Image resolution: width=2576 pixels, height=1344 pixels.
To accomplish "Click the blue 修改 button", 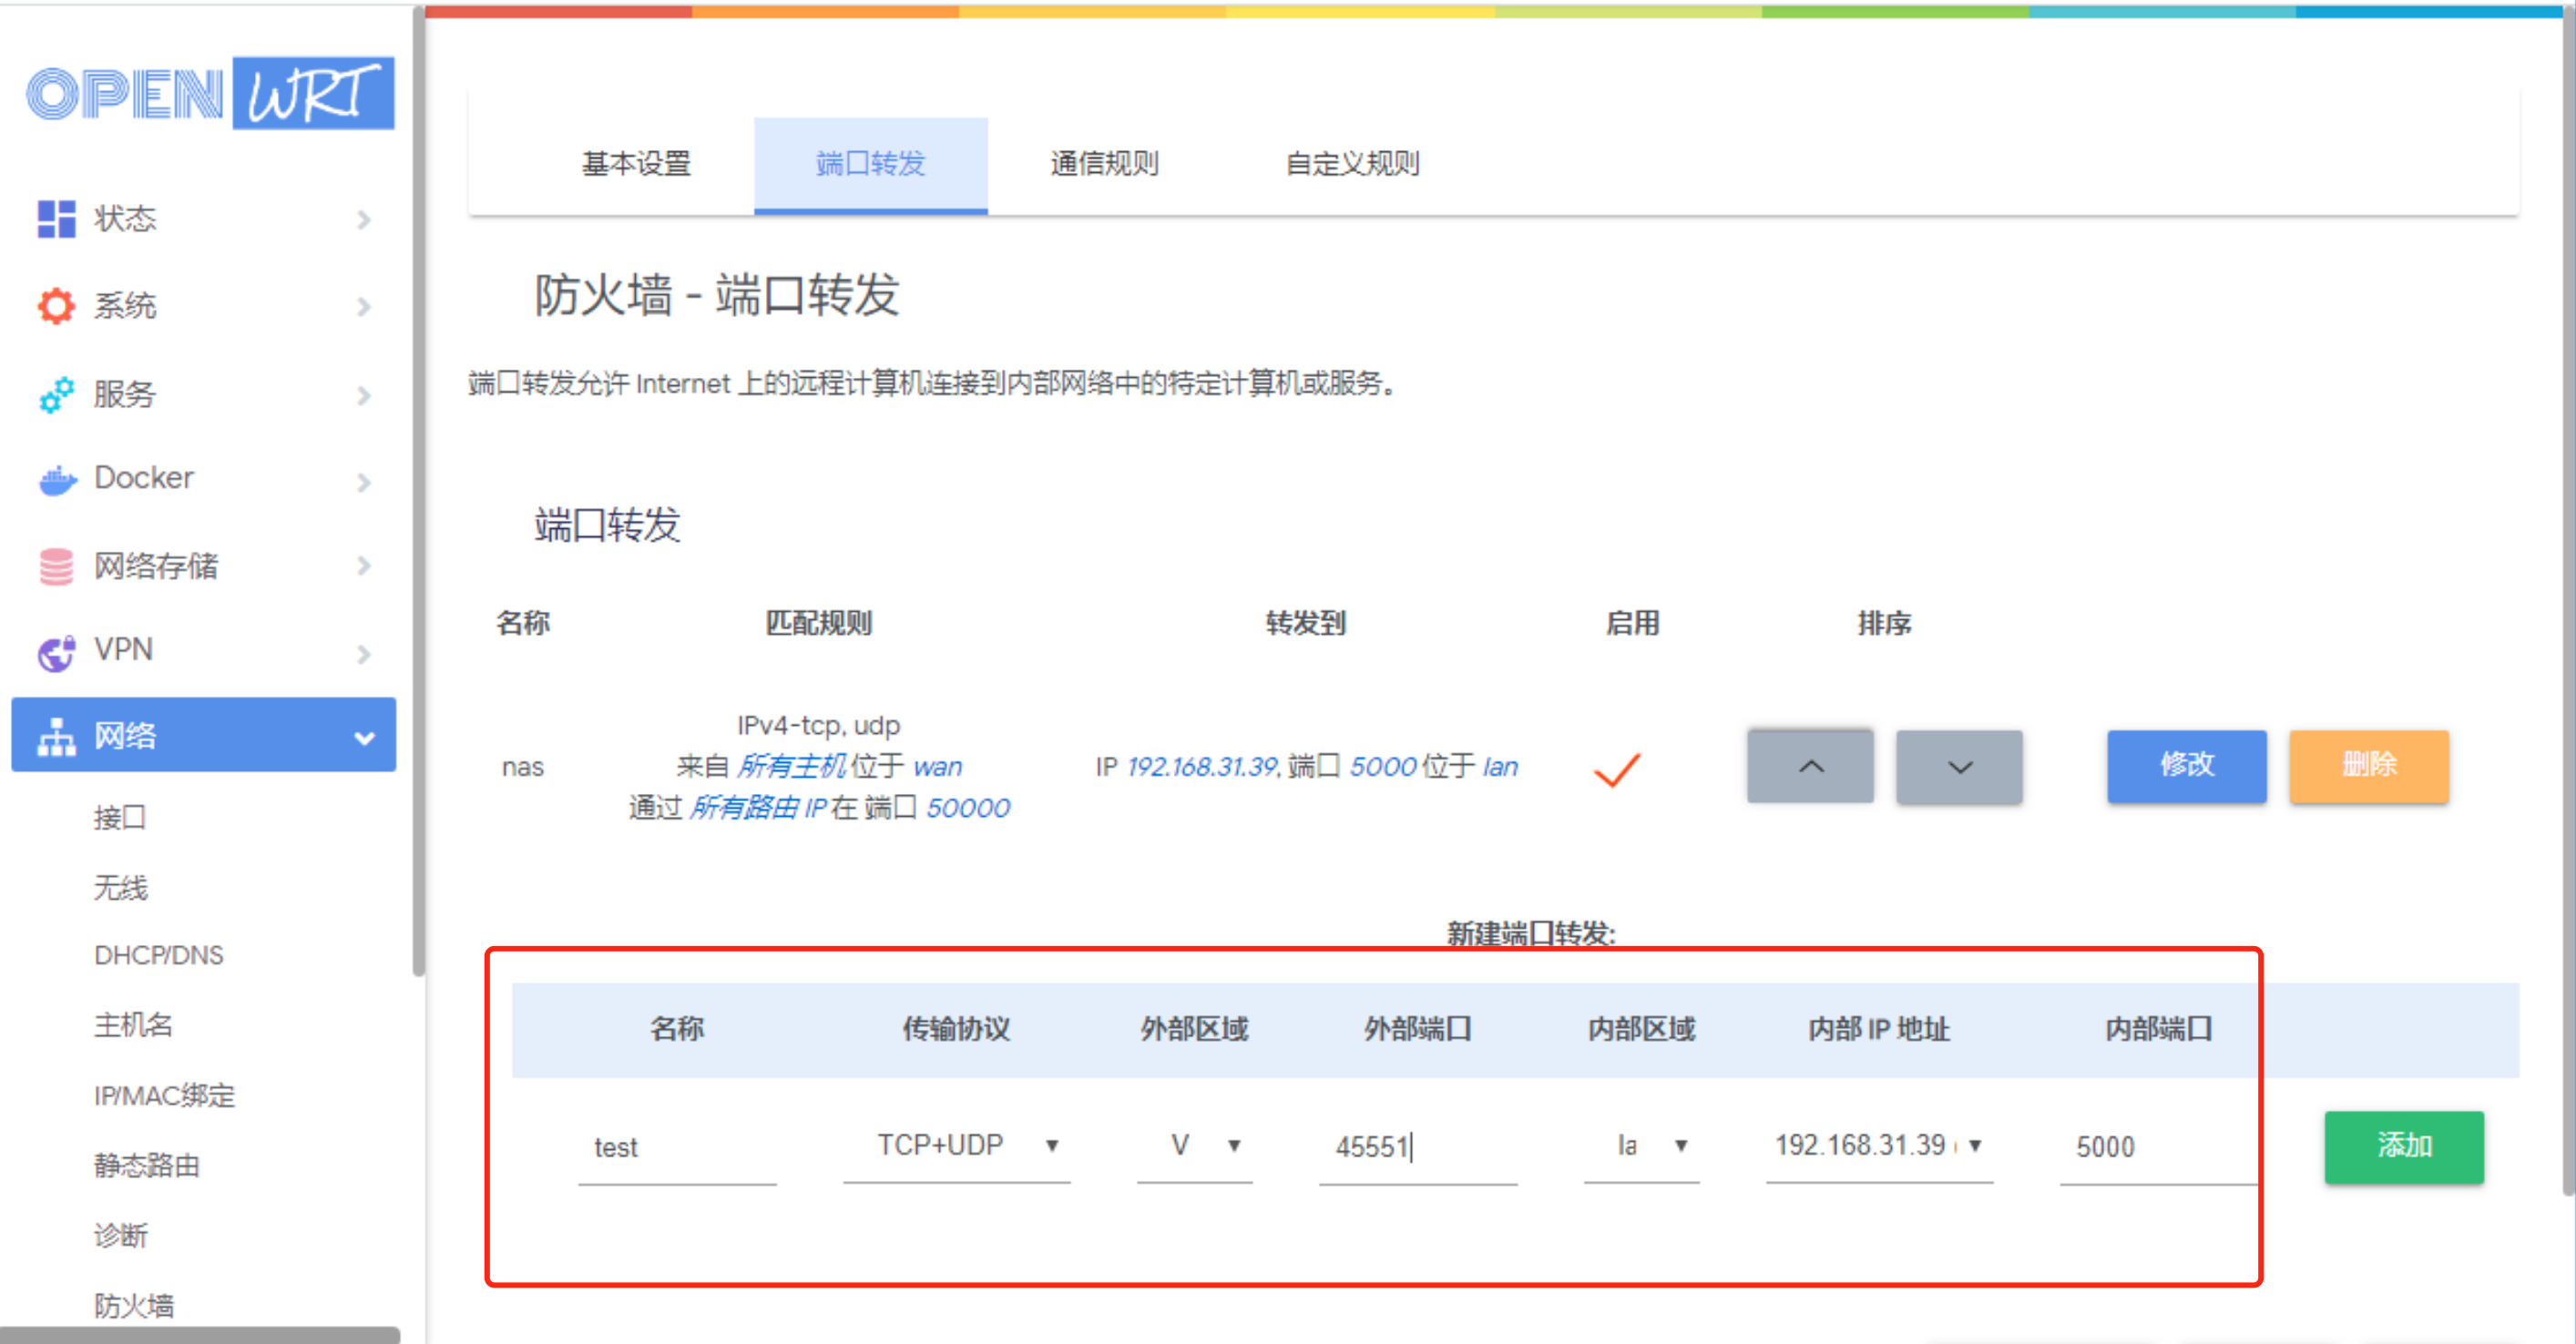I will point(2186,766).
